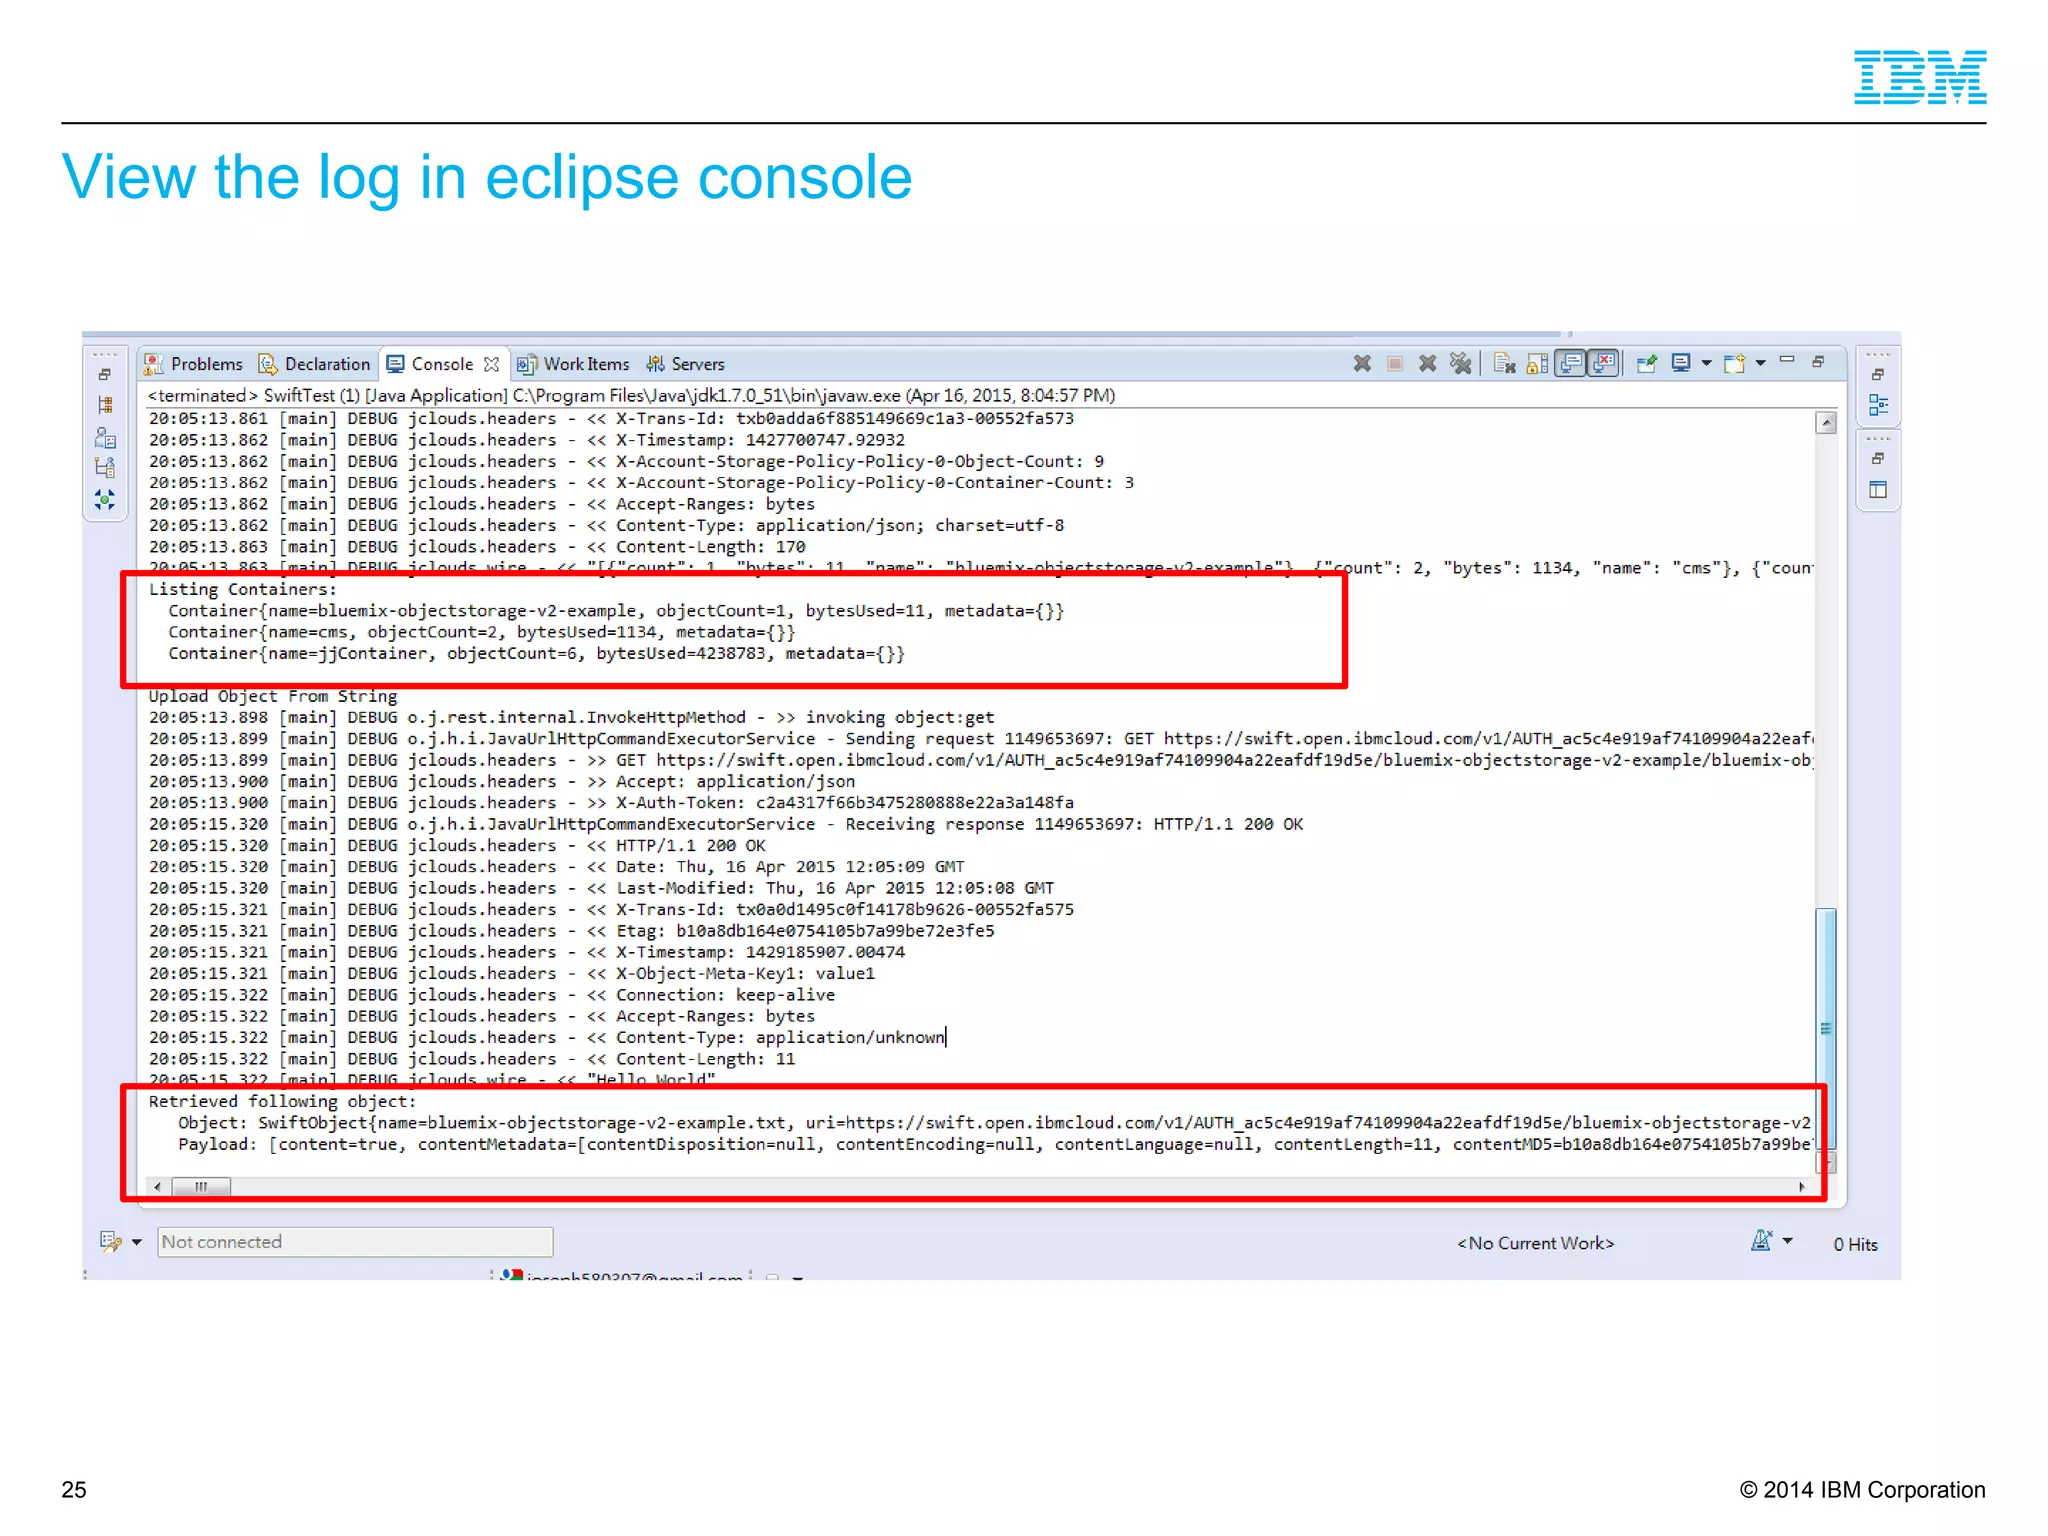Click the horizontal scrollbar thumb

tap(201, 1187)
